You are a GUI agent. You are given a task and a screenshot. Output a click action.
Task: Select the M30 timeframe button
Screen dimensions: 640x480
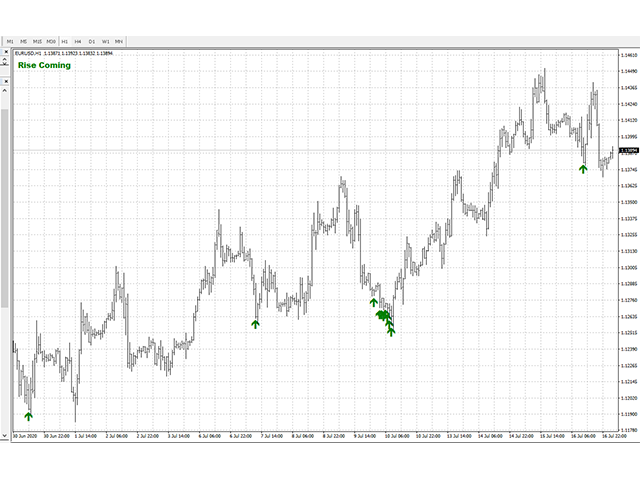click(x=51, y=41)
